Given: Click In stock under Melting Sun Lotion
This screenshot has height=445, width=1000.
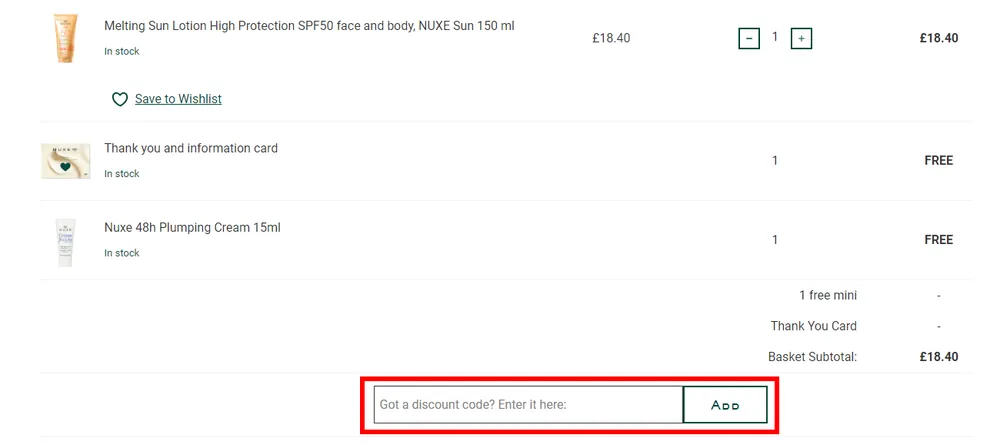Looking at the screenshot, I should point(122,51).
